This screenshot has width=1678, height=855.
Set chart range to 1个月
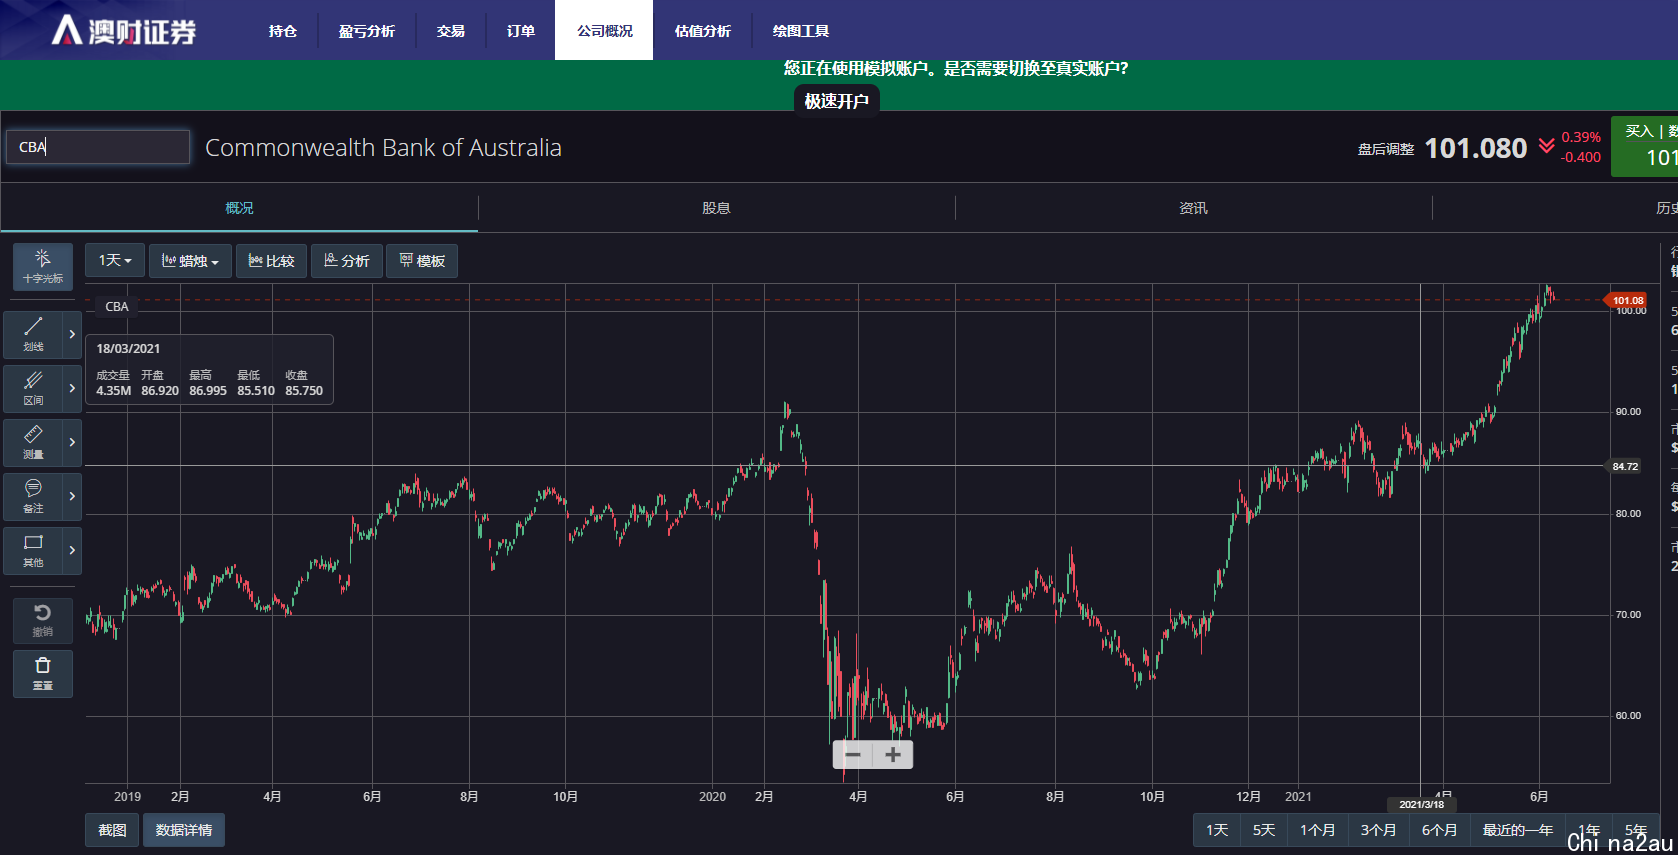click(1317, 830)
